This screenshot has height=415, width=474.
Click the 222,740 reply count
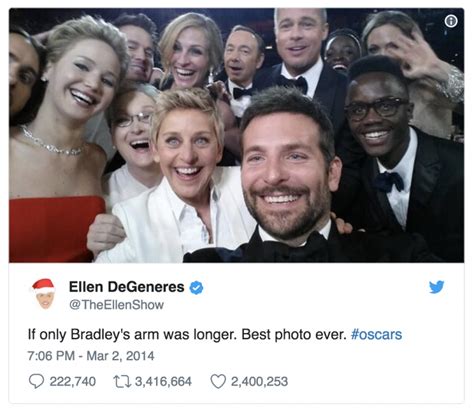pos(73,382)
